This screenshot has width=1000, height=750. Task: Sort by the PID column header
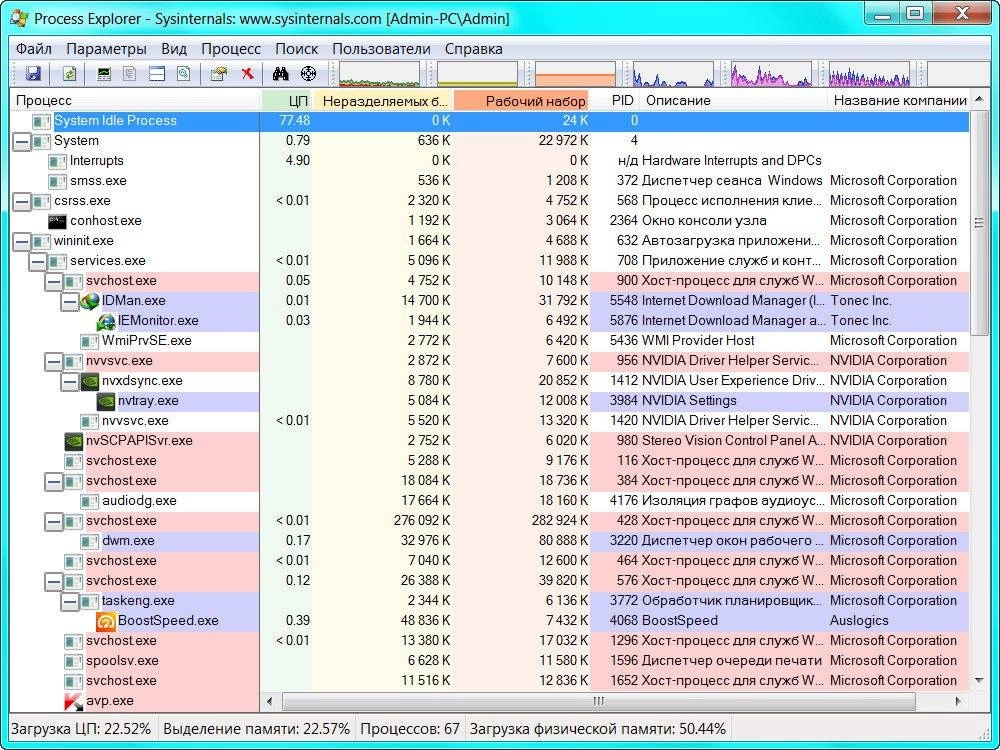[x=615, y=101]
